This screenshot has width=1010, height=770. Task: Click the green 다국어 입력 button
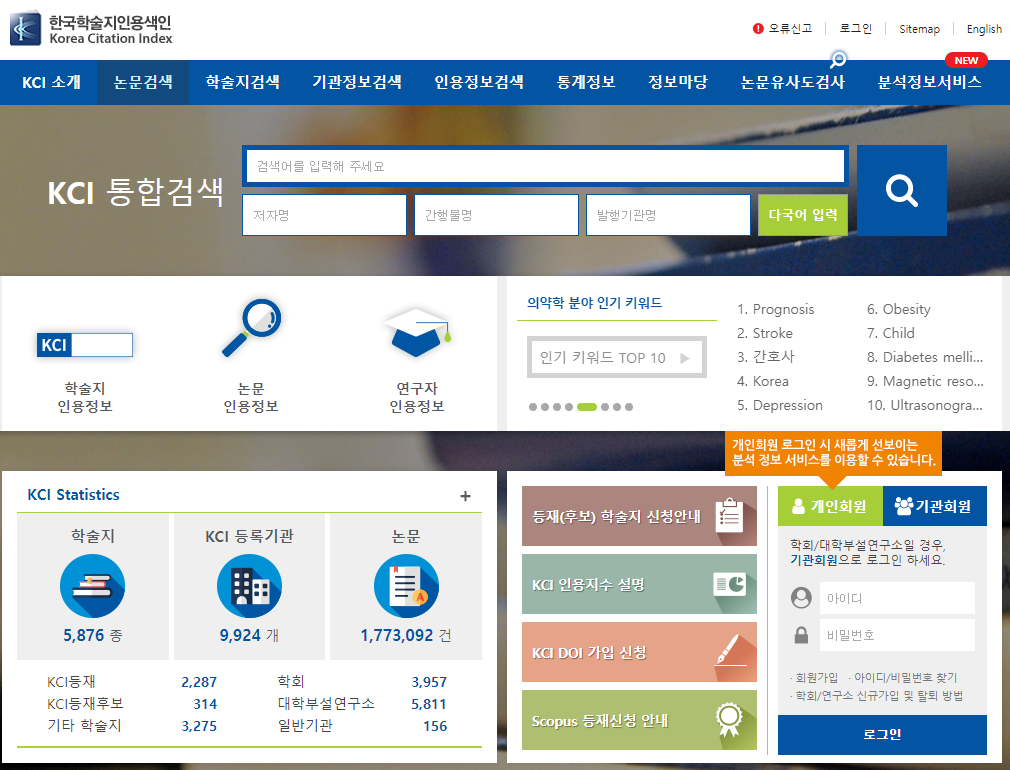803,215
